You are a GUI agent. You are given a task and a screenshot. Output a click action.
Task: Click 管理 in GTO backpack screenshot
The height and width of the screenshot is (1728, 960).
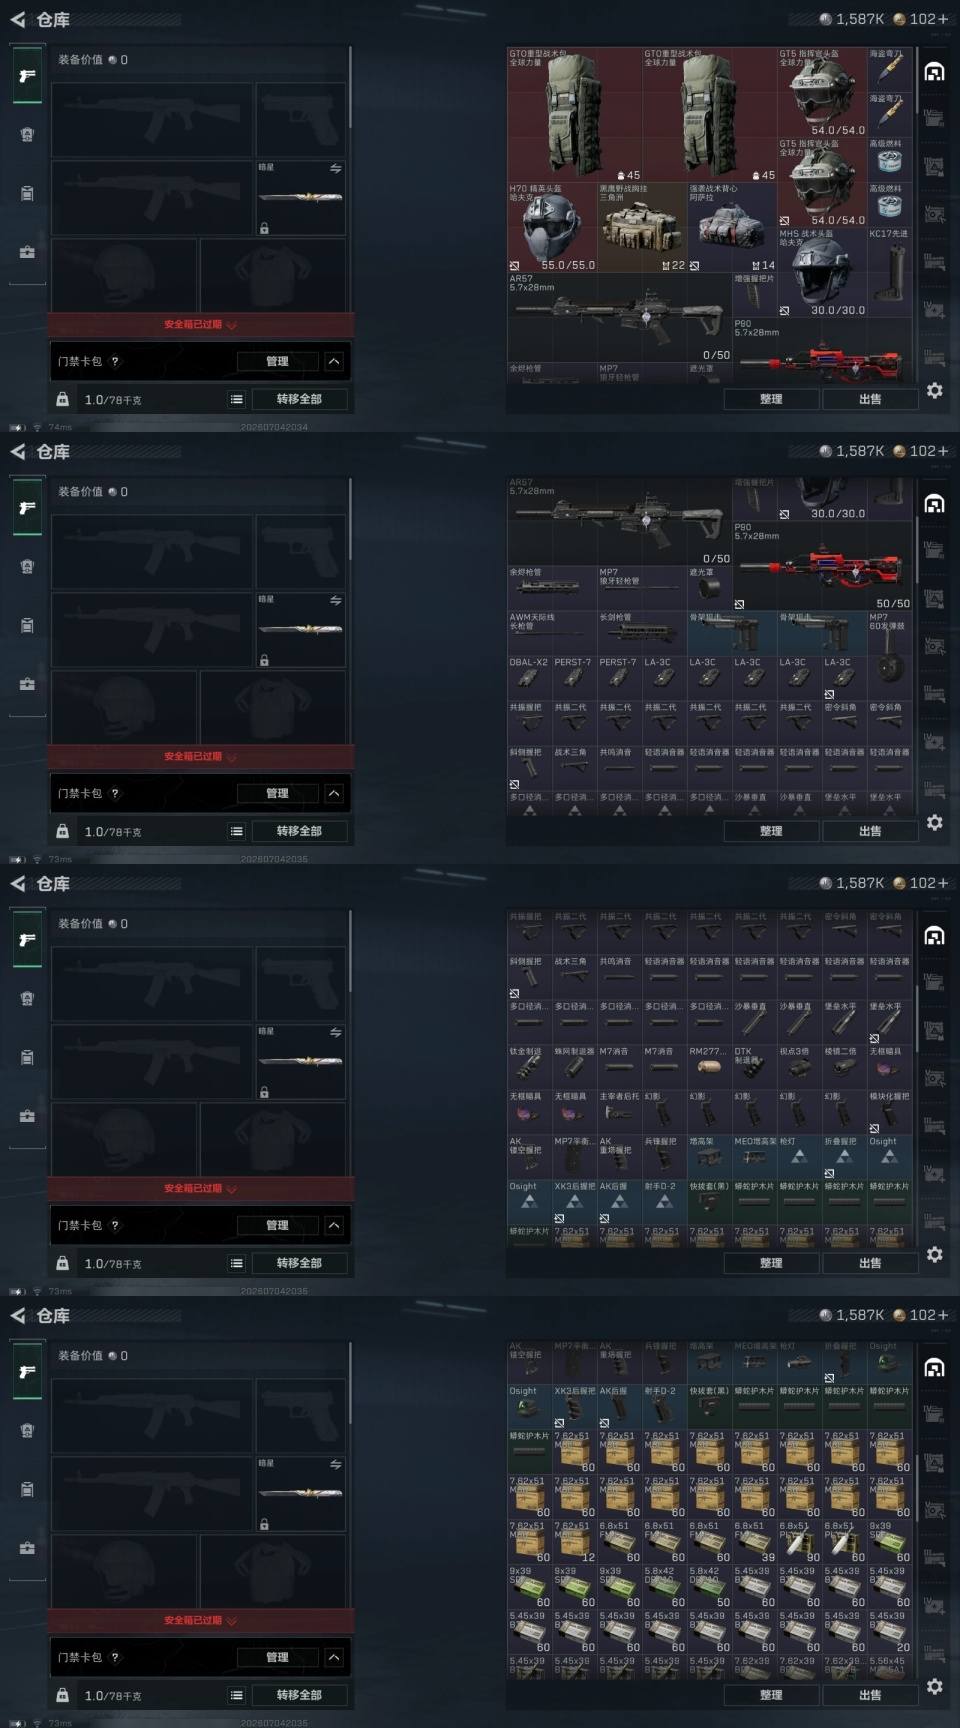tap(277, 361)
